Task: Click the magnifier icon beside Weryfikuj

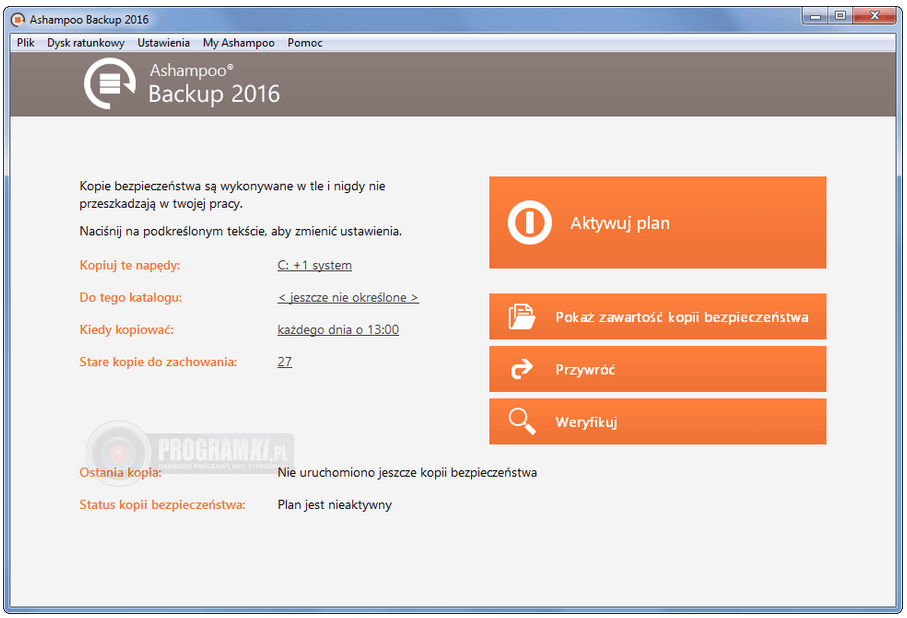Action: click(522, 421)
